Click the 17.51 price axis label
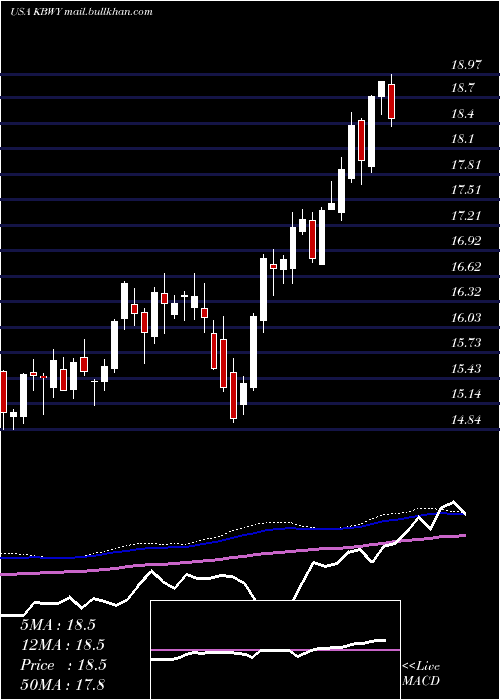500x700 pixels. pyautogui.click(x=467, y=190)
